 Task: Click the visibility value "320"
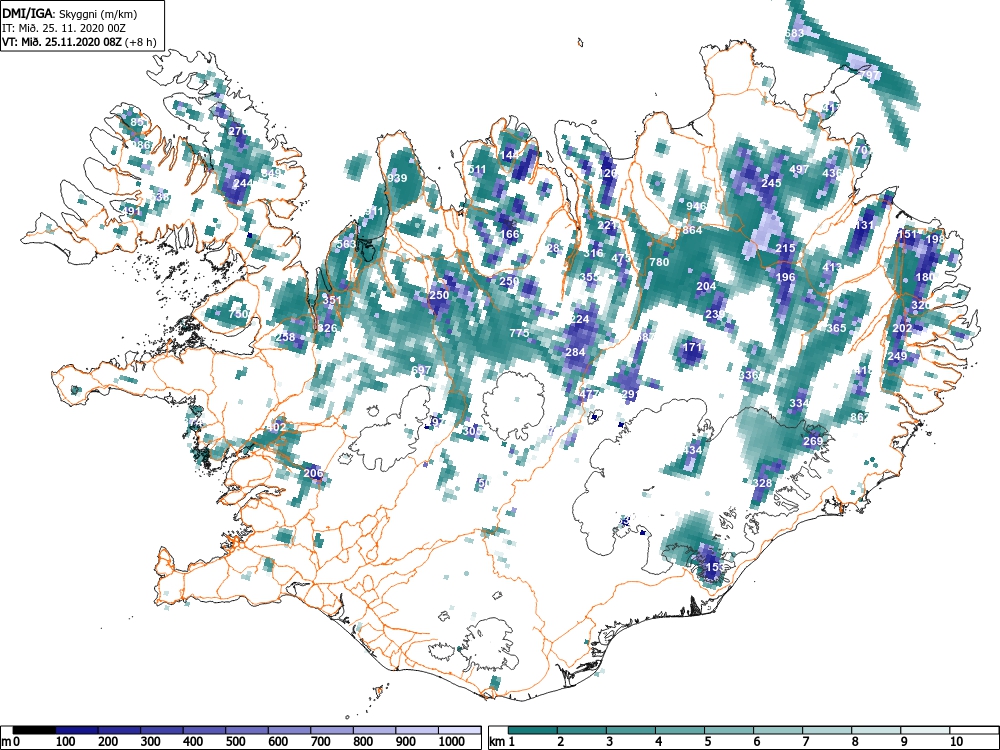point(921,305)
